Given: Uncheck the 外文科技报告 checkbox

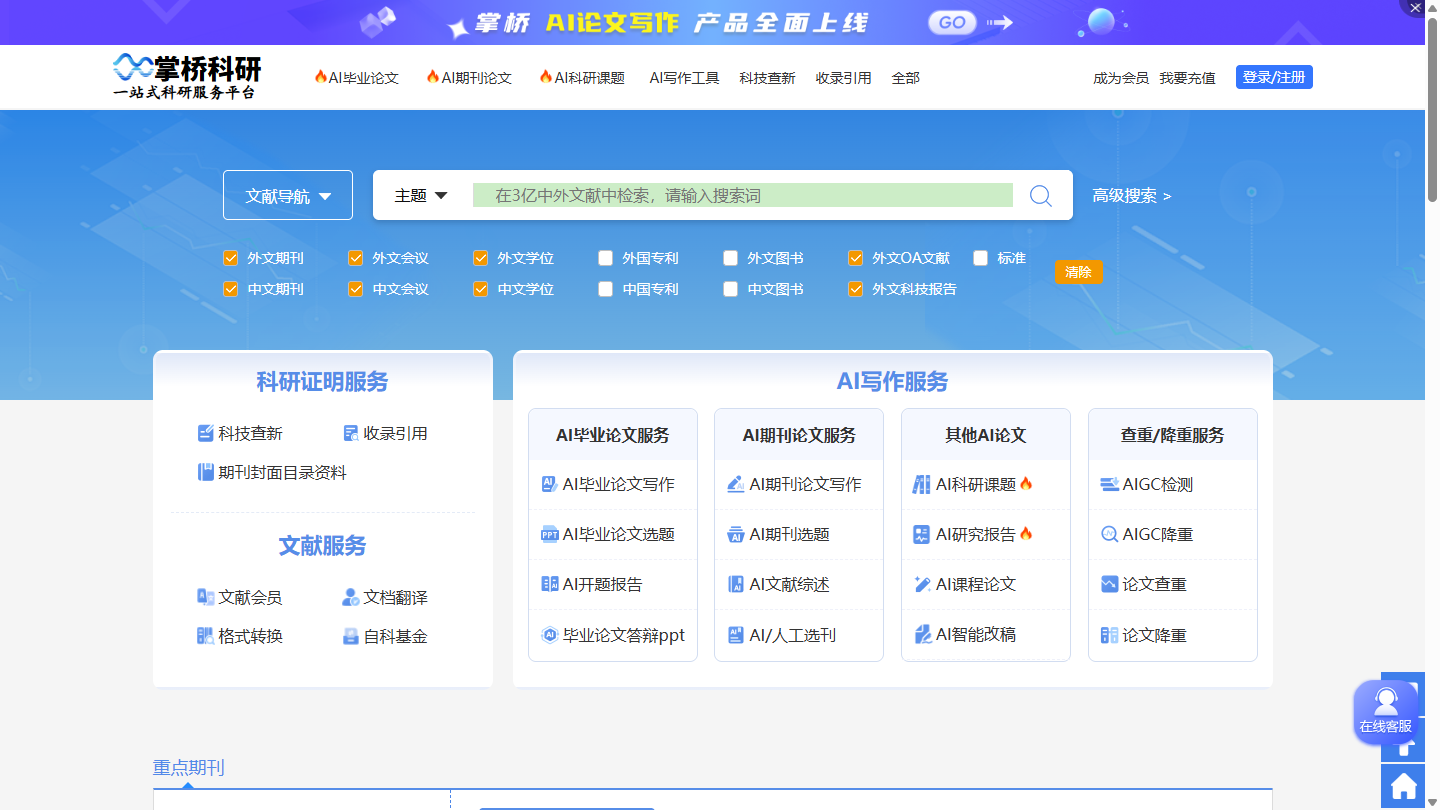Looking at the screenshot, I should tap(856, 289).
